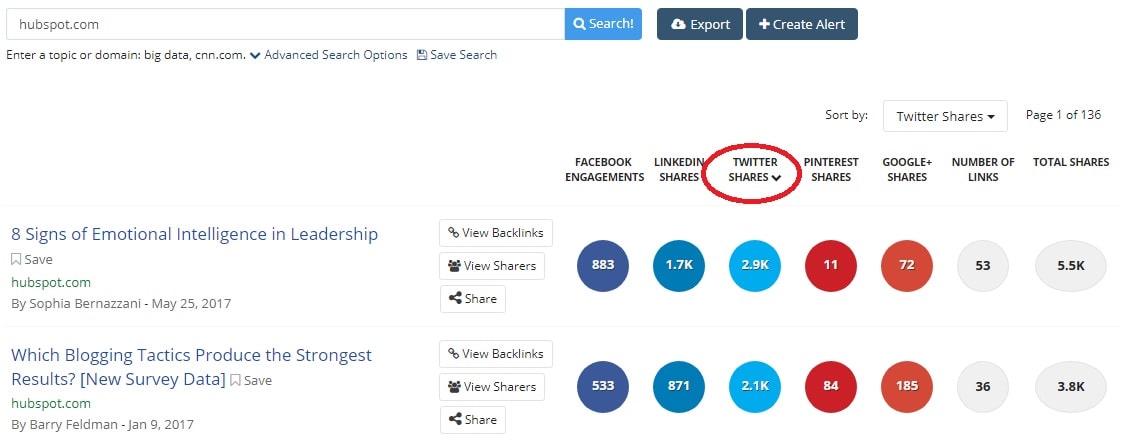Create a new alert
The image size is (1127, 447).
pyautogui.click(x=801, y=24)
